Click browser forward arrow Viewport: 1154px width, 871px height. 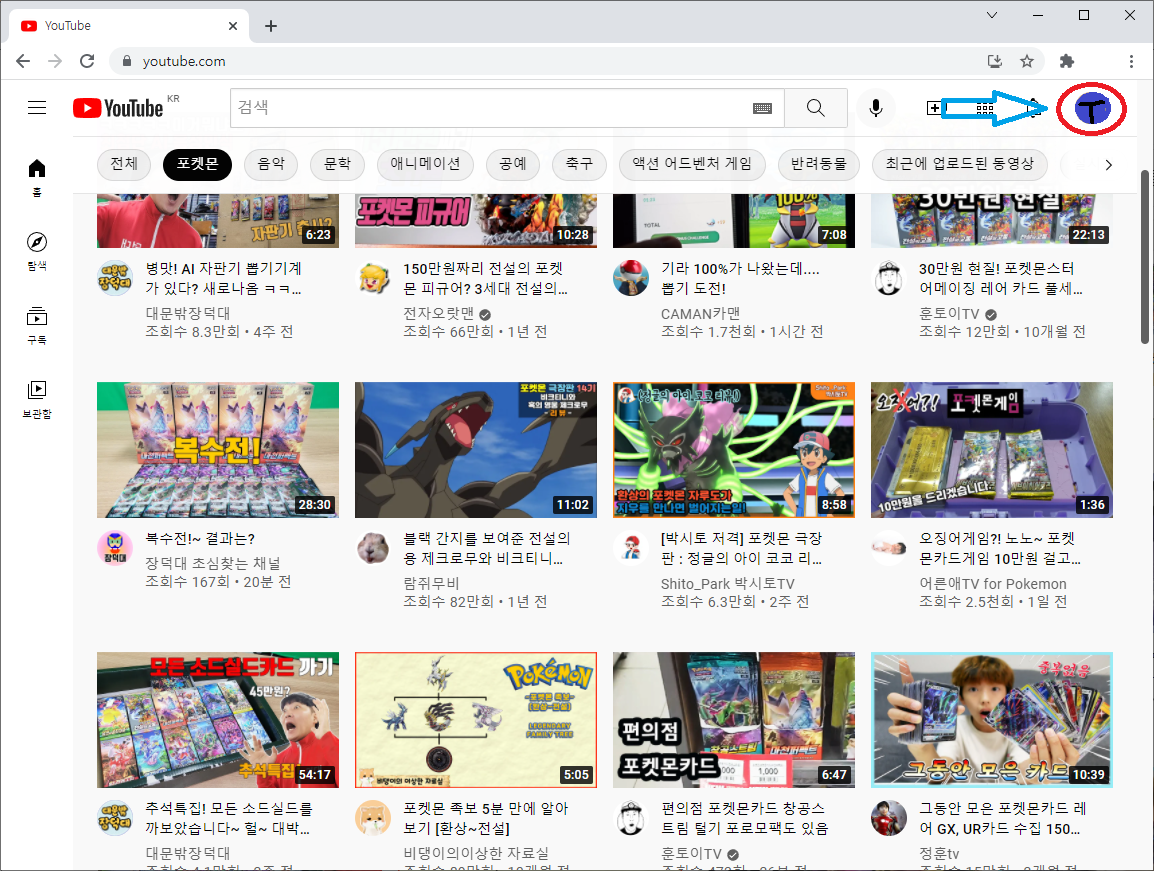coord(55,61)
